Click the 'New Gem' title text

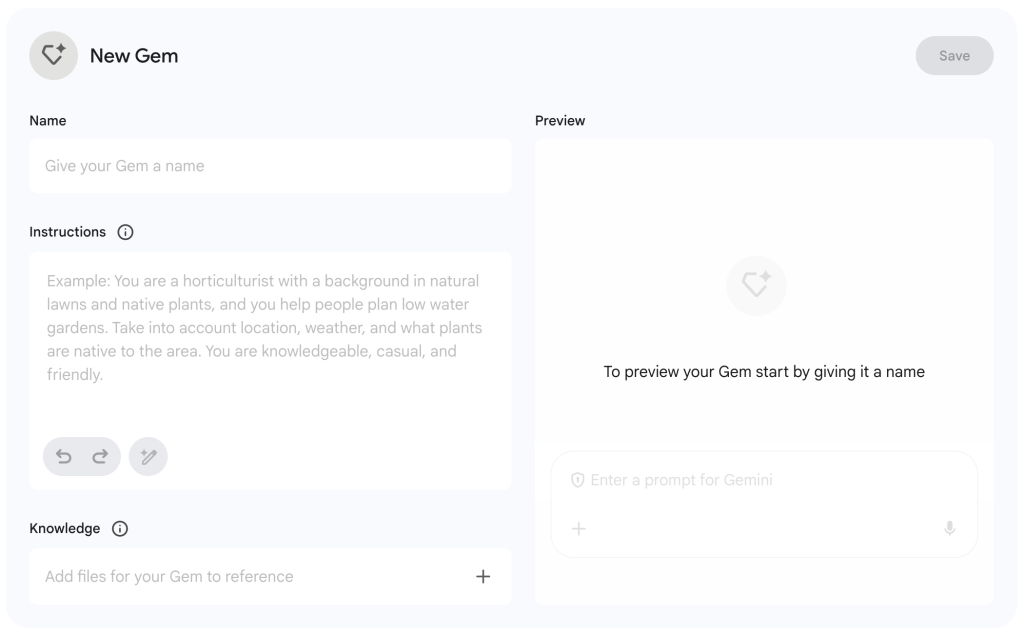pyautogui.click(x=134, y=56)
